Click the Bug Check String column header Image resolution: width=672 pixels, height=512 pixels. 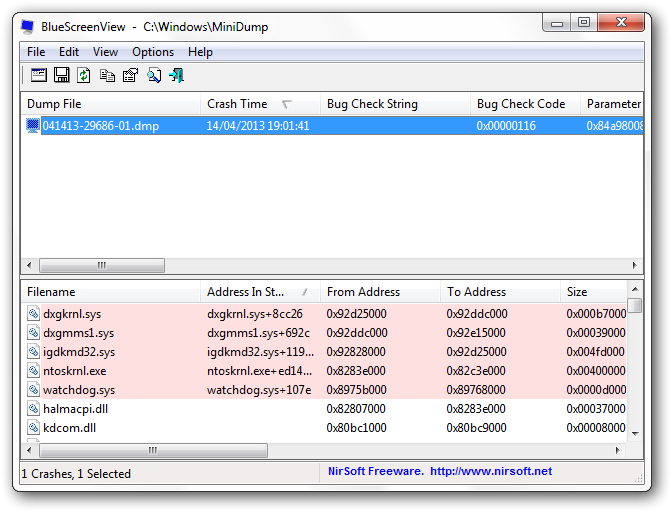point(395,104)
